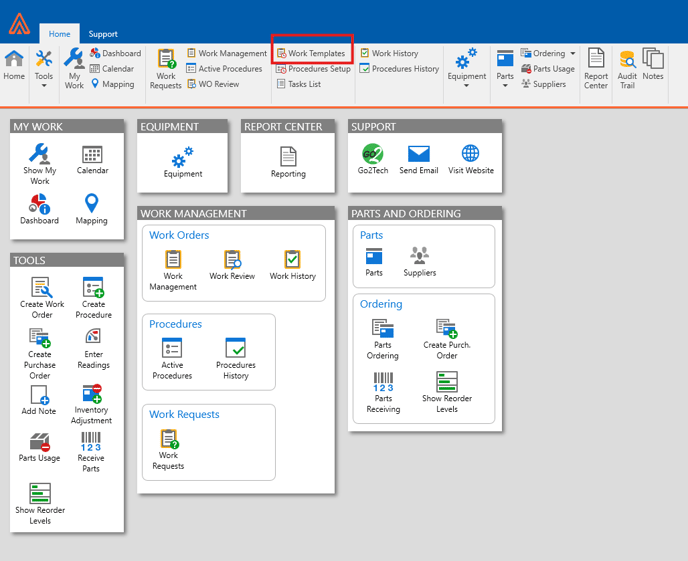Open Show Reorder Levels under Ordering

point(447,393)
